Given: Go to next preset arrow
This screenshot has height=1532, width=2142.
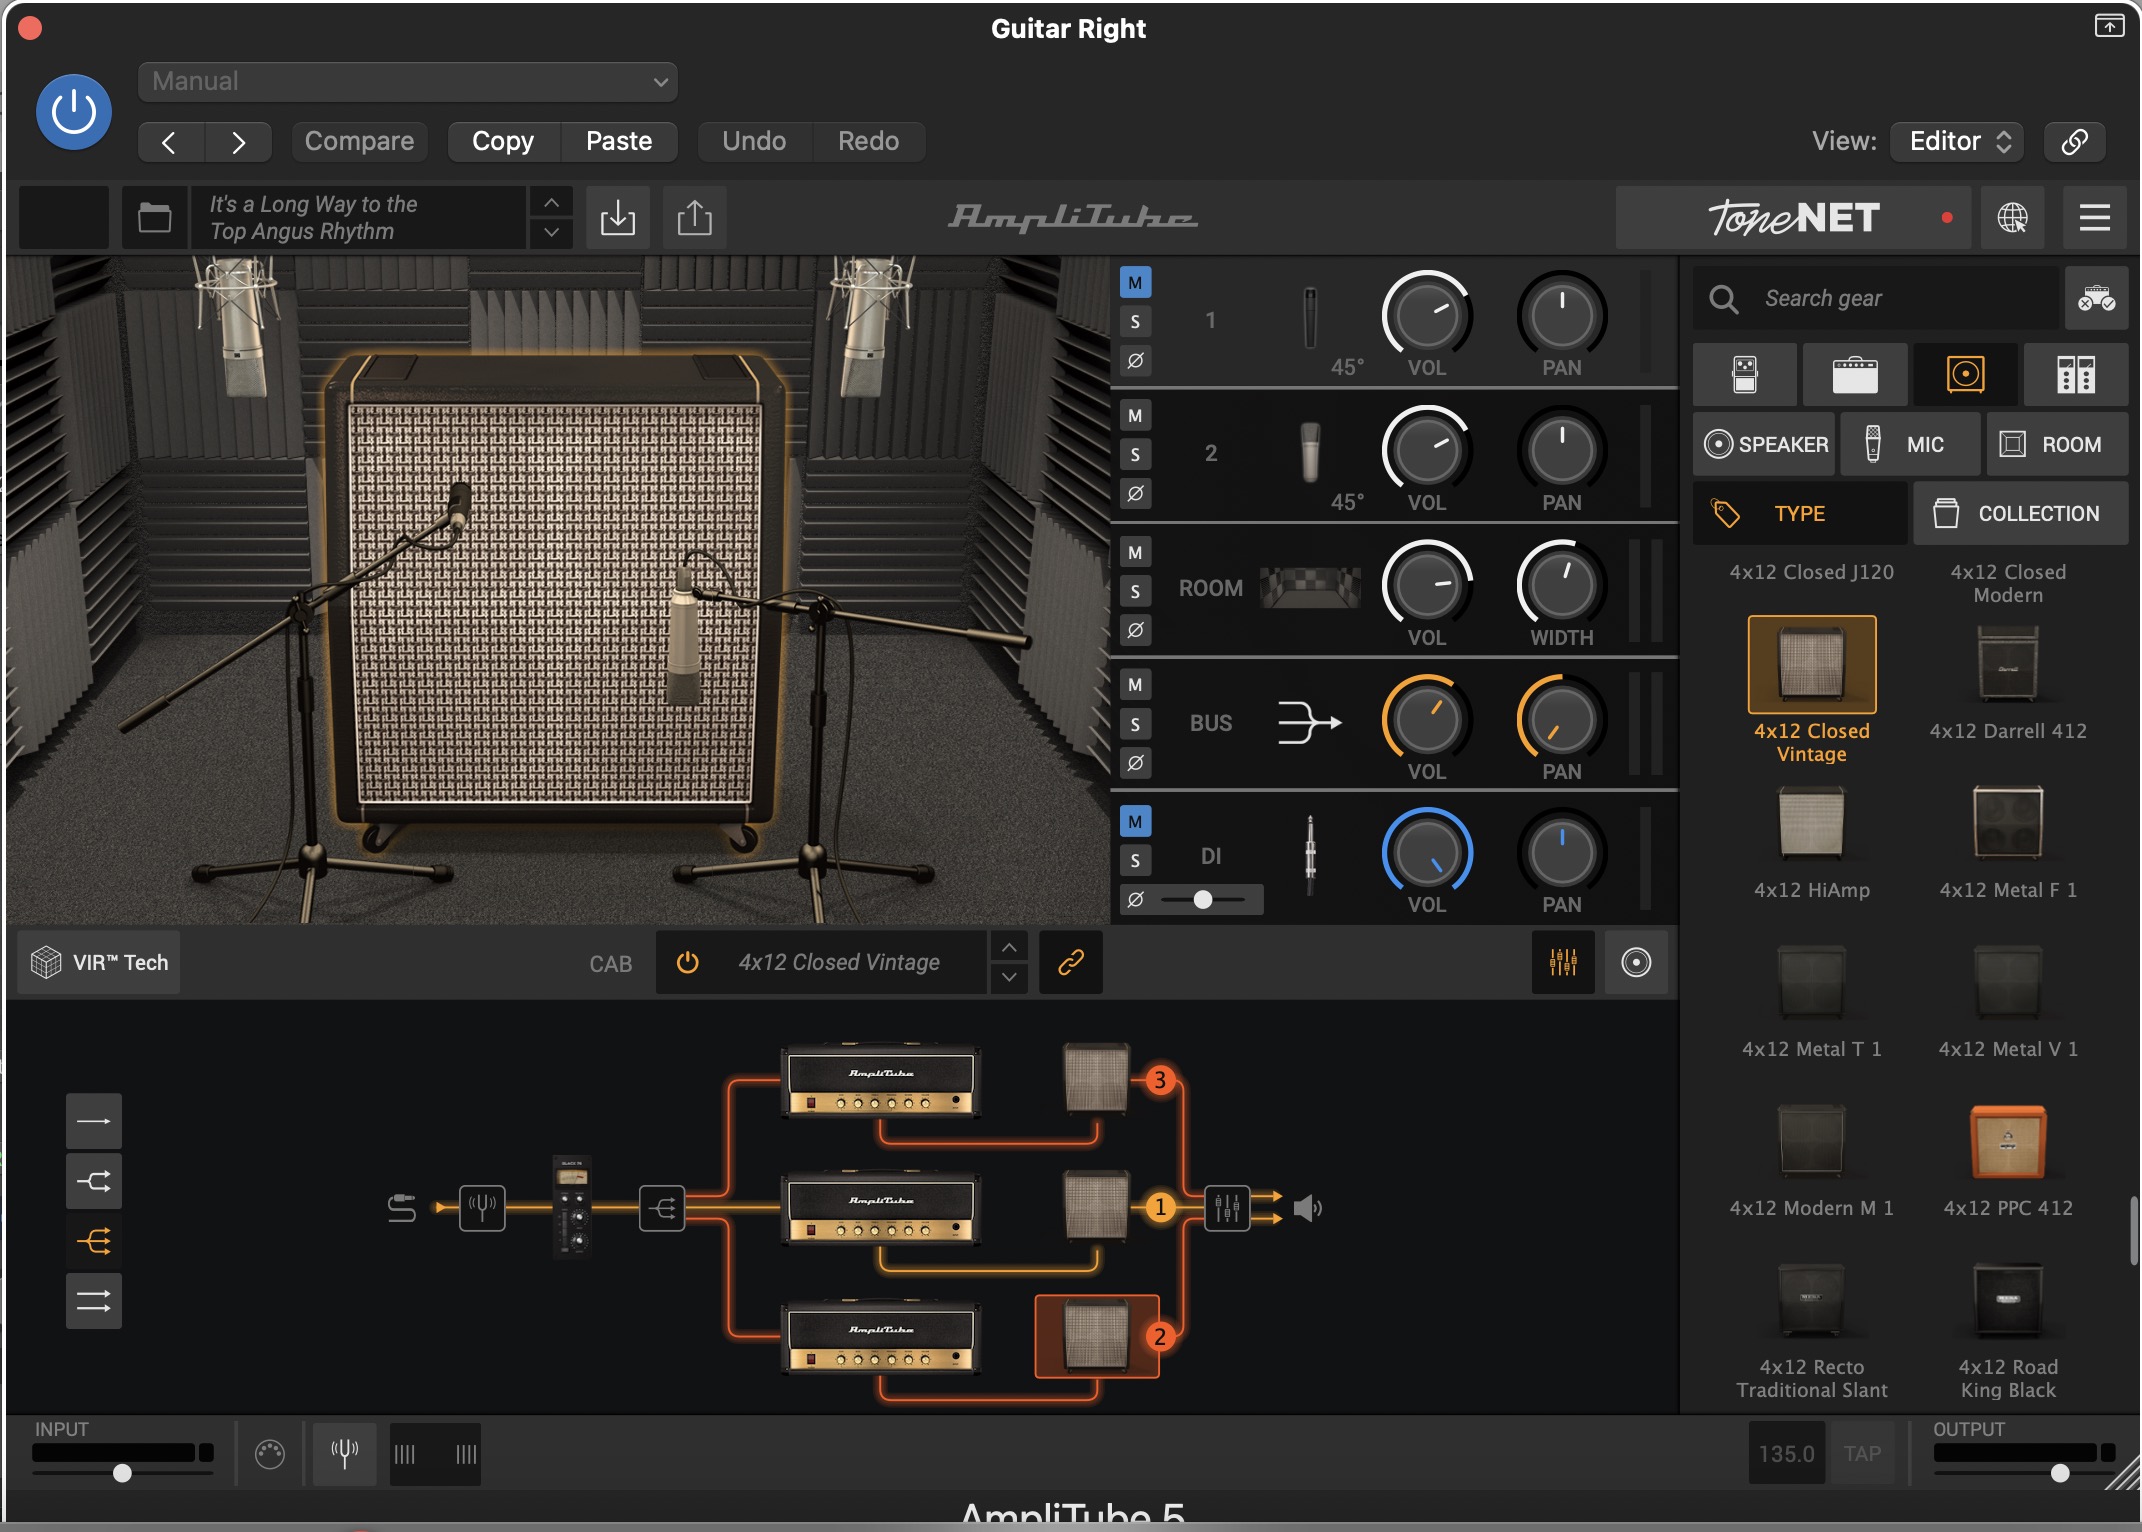Looking at the screenshot, I should click(238, 142).
